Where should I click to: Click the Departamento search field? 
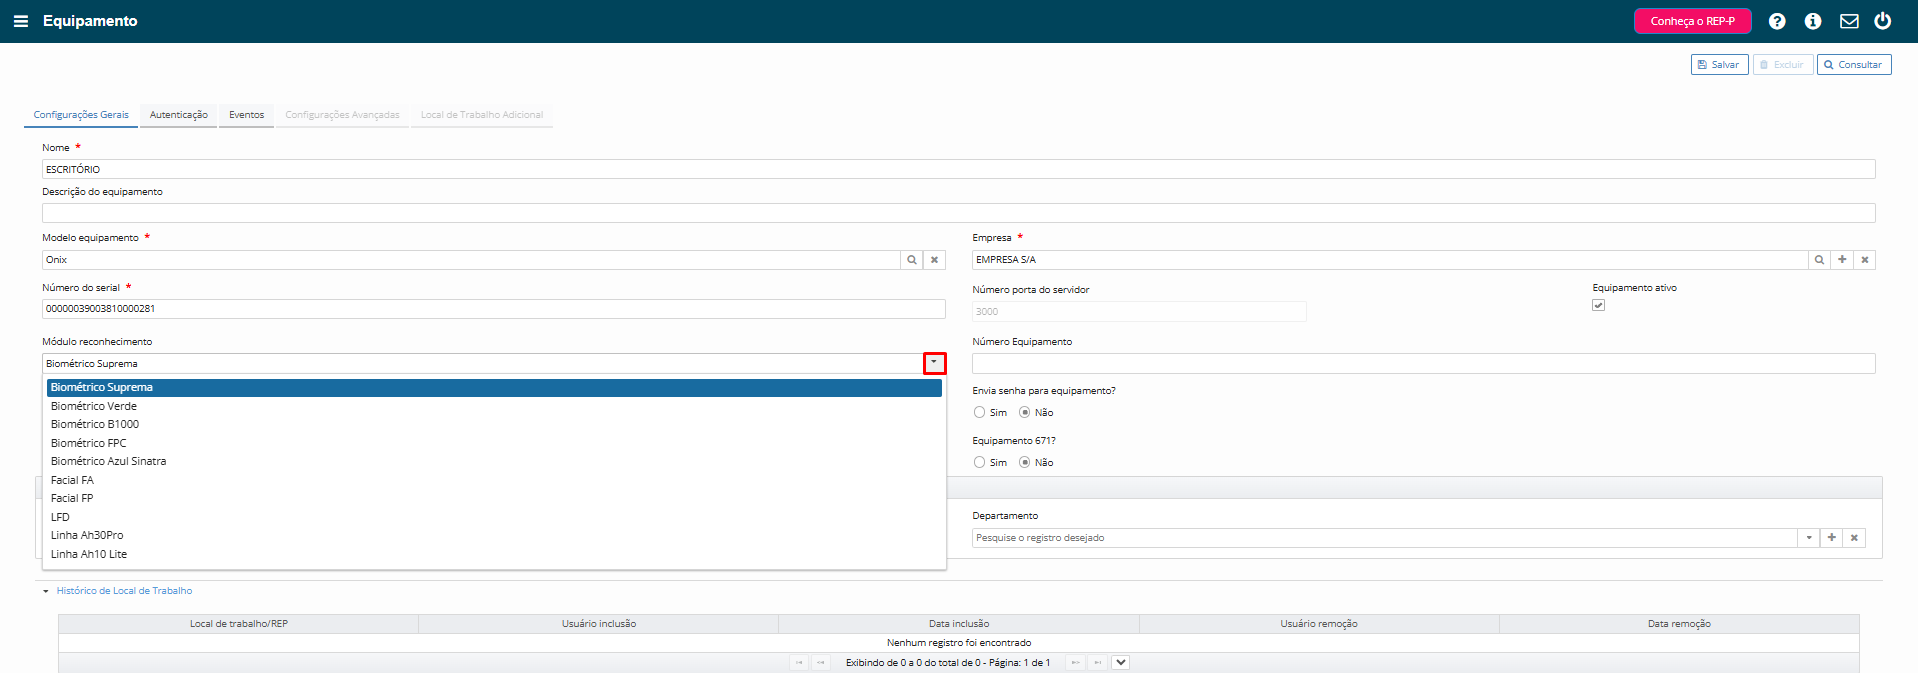pos(1385,538)
